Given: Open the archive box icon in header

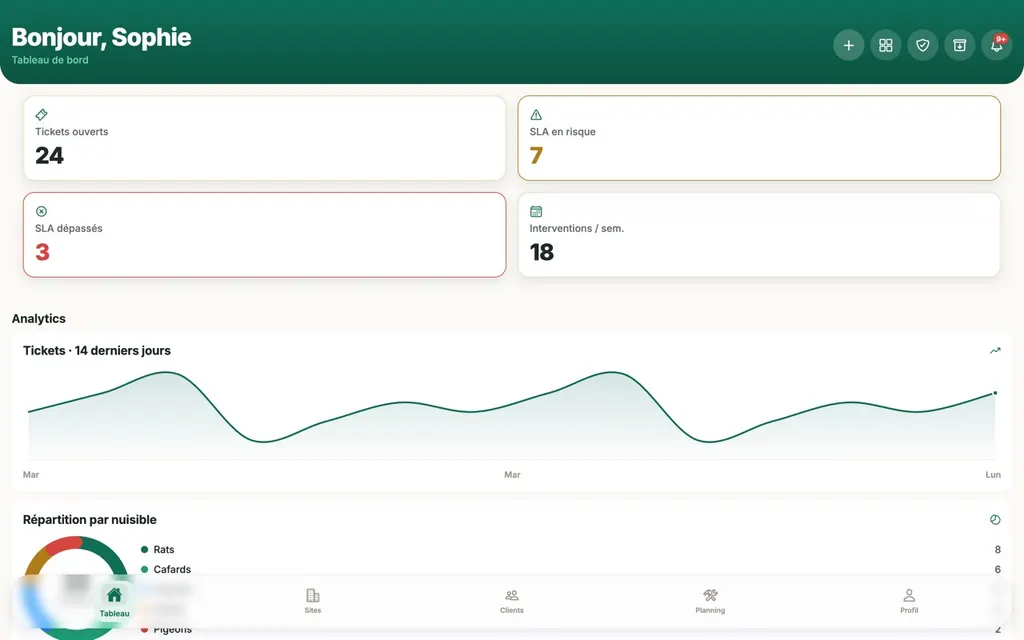Looking at the screenshot, I should (959, 45).
